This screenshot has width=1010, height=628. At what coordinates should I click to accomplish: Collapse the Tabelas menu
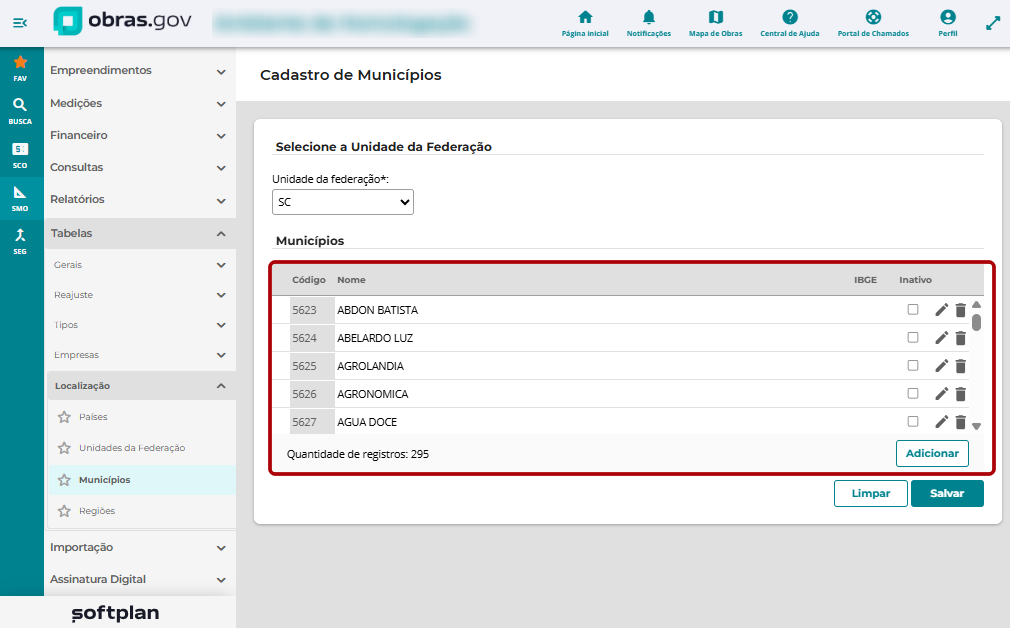(139, 233)
